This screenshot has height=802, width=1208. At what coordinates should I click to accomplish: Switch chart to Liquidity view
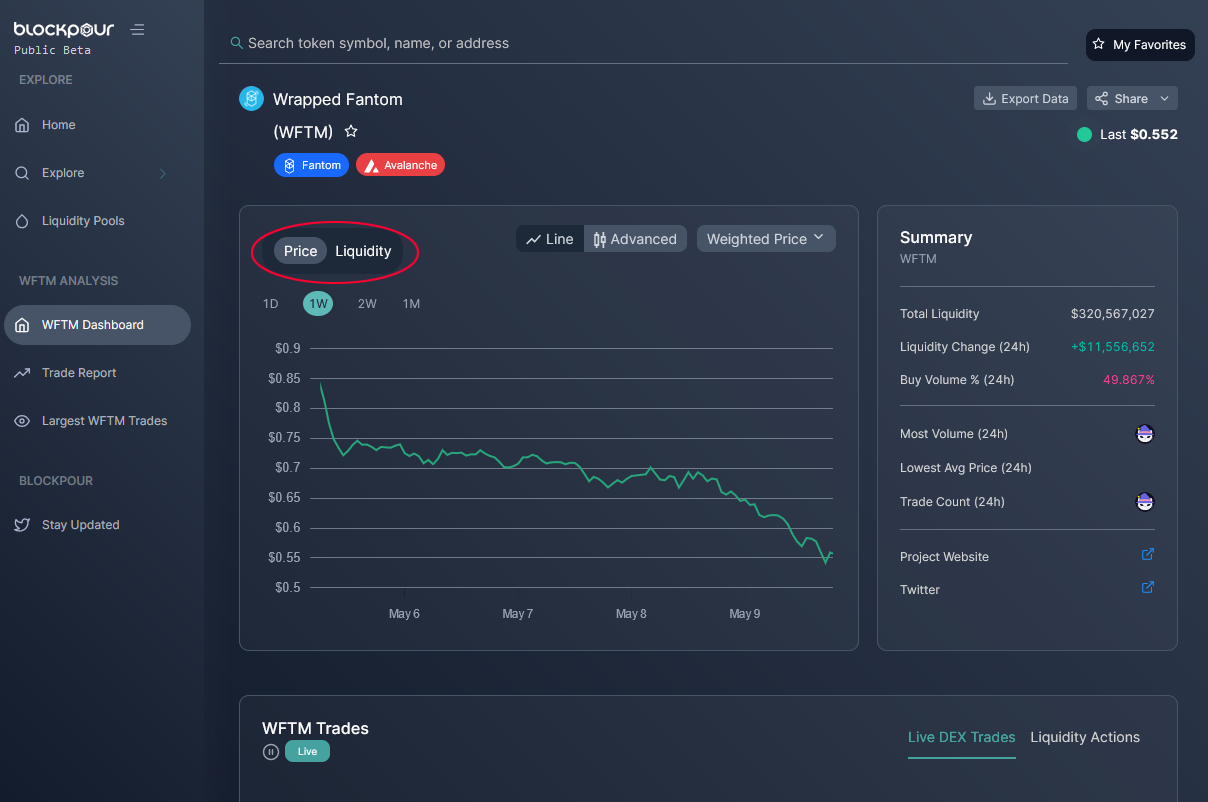[363, 251]
